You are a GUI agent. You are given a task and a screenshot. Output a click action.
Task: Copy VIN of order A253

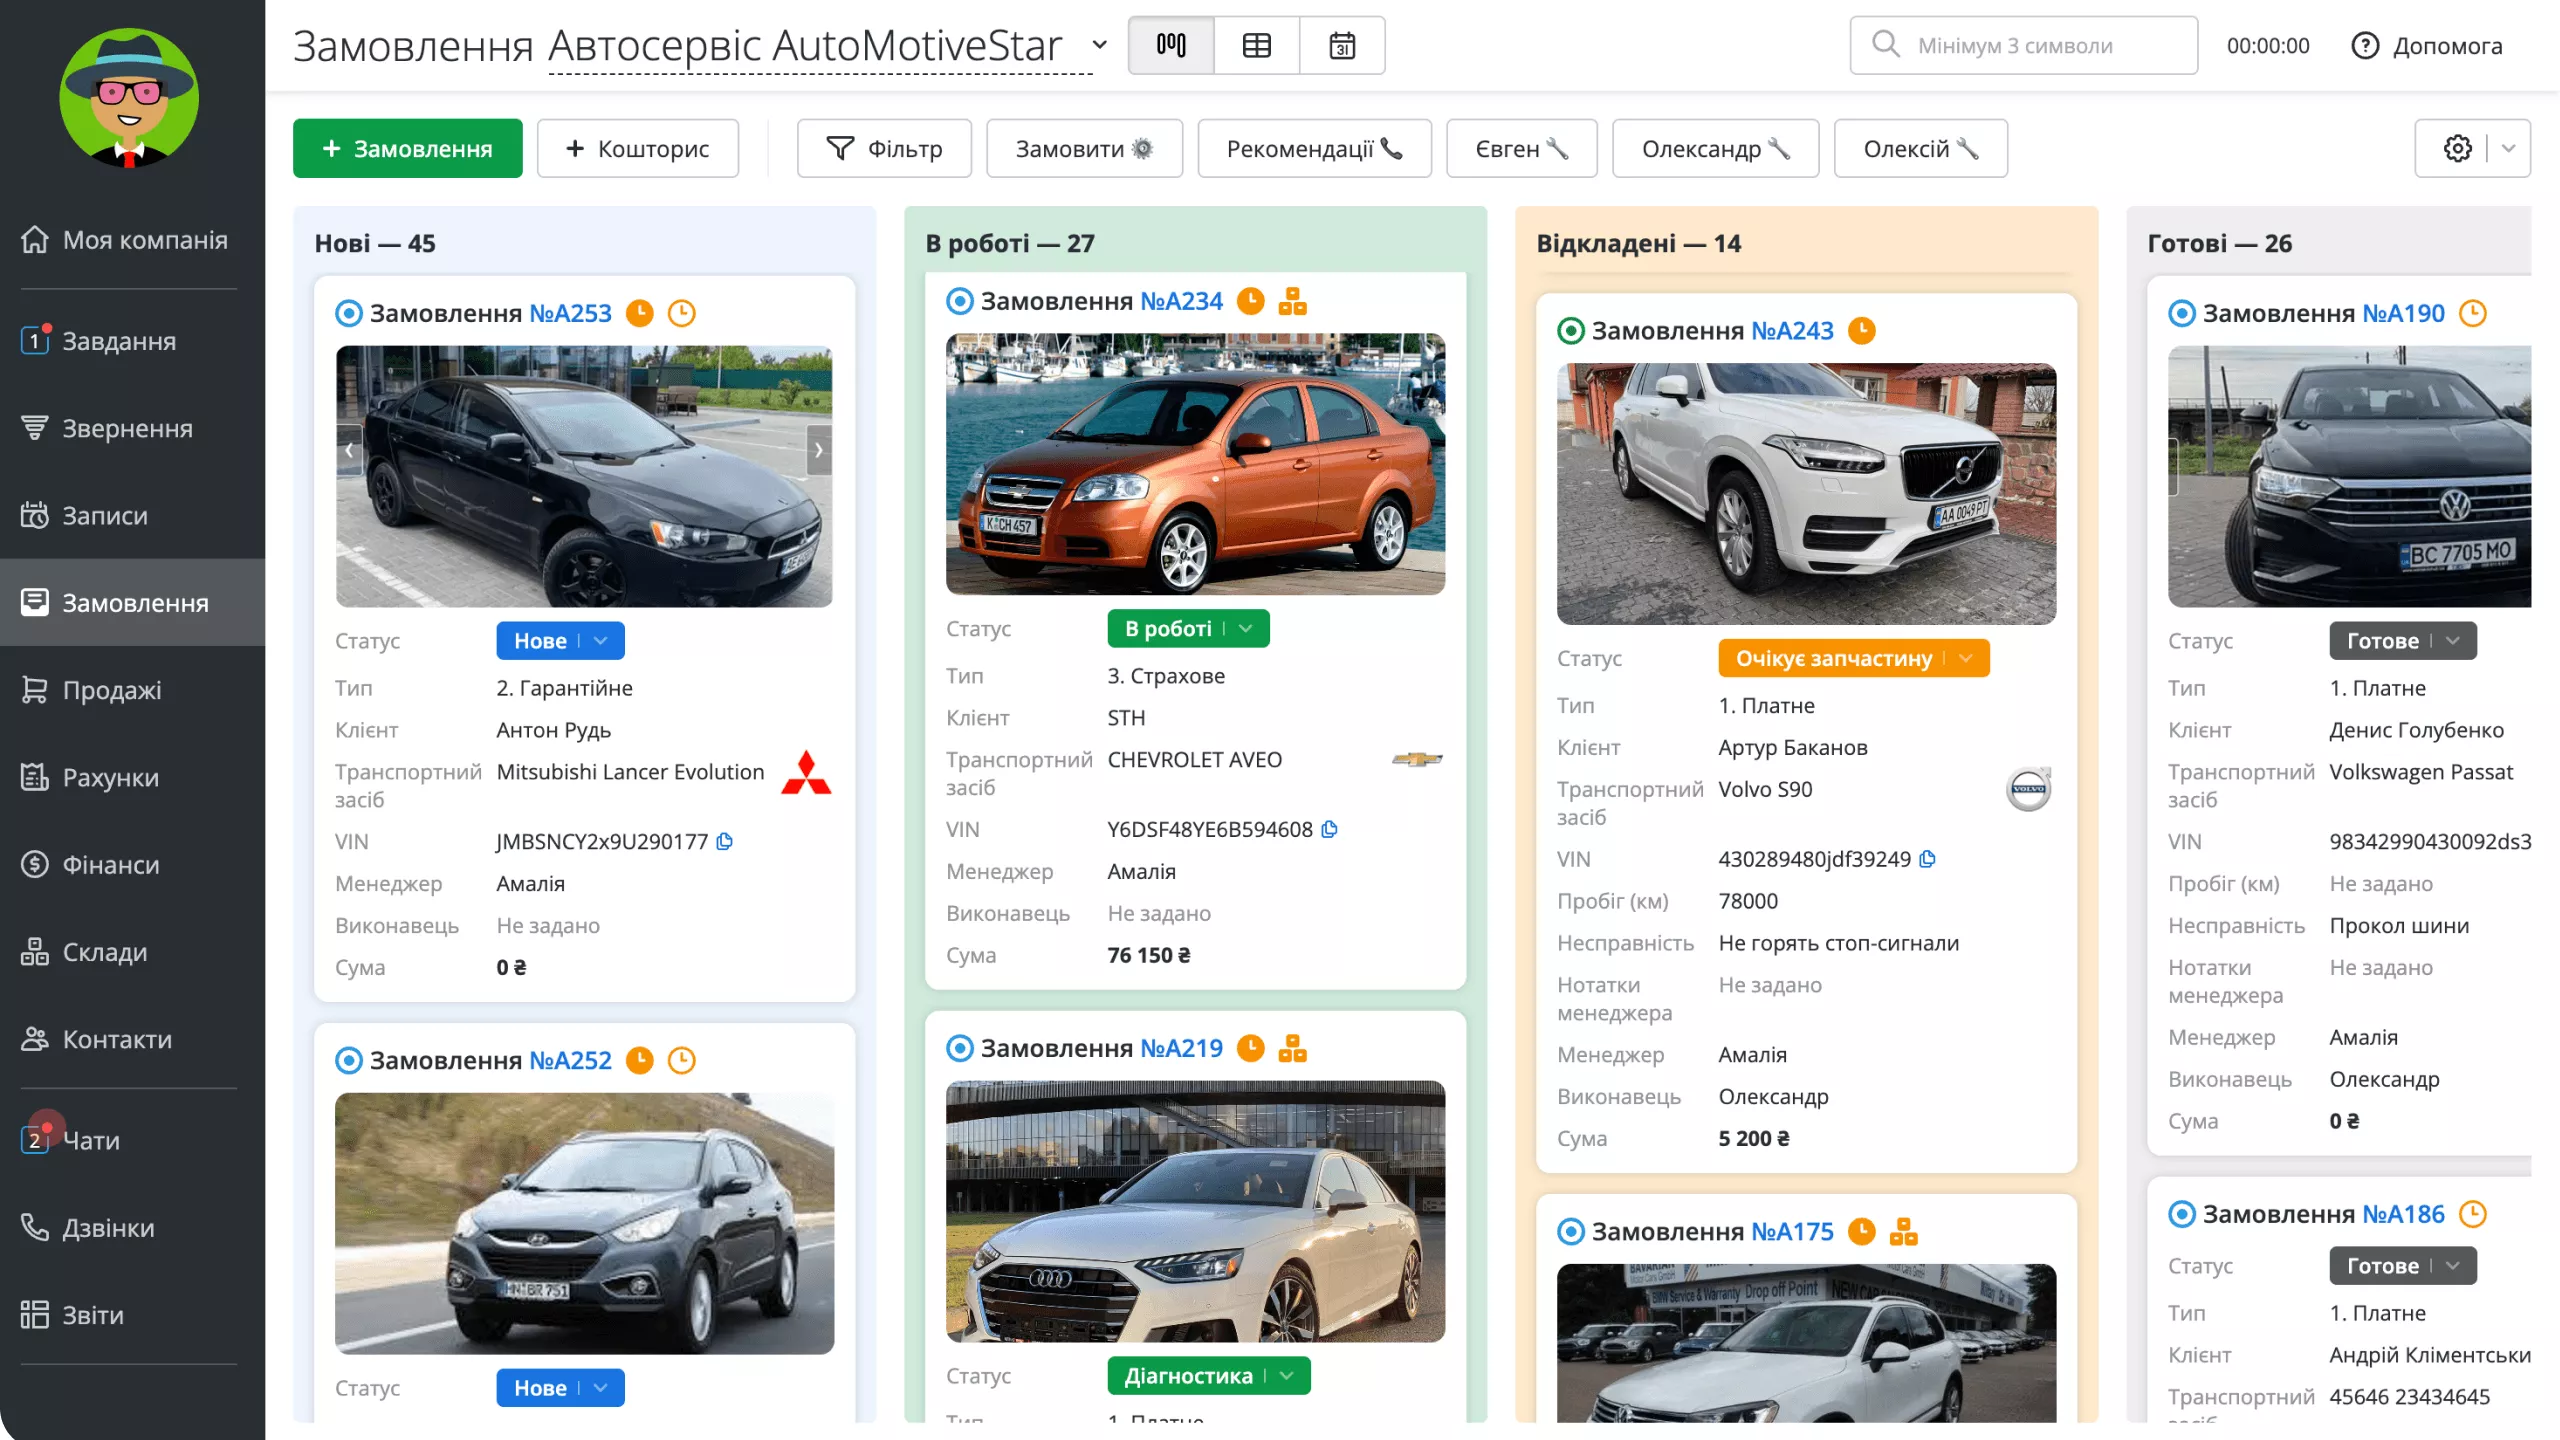(725, 842)
